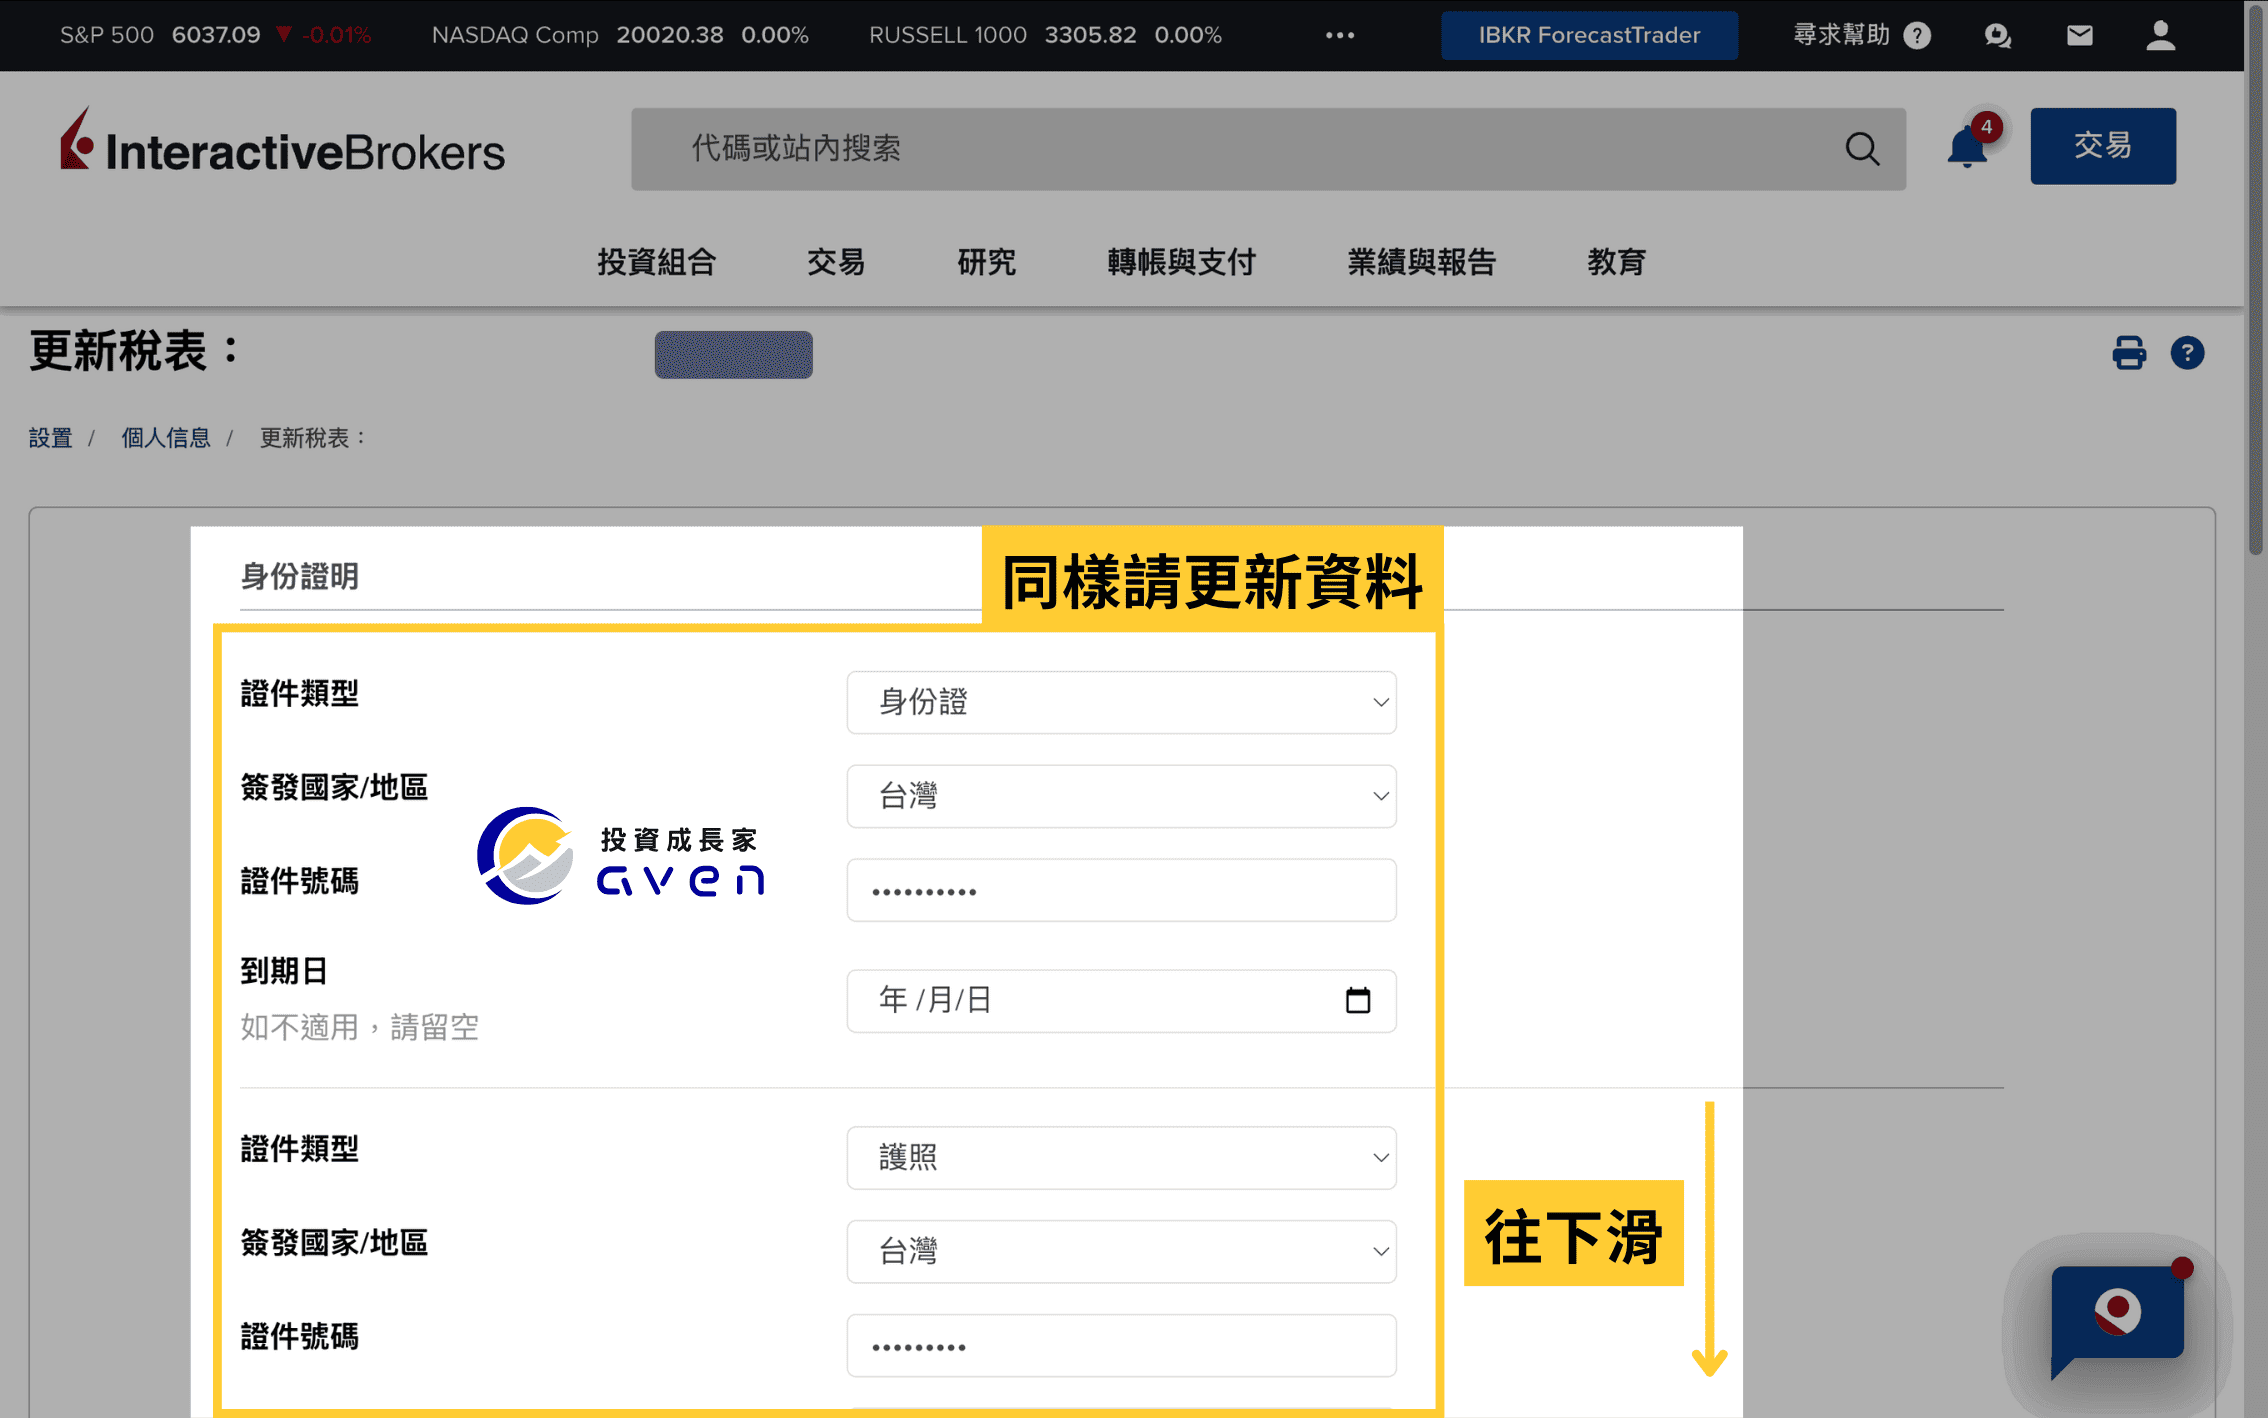This screenshot has width=2268, height=1418.
Task: Click the search magnifier icon
Action: [1861, 149]
